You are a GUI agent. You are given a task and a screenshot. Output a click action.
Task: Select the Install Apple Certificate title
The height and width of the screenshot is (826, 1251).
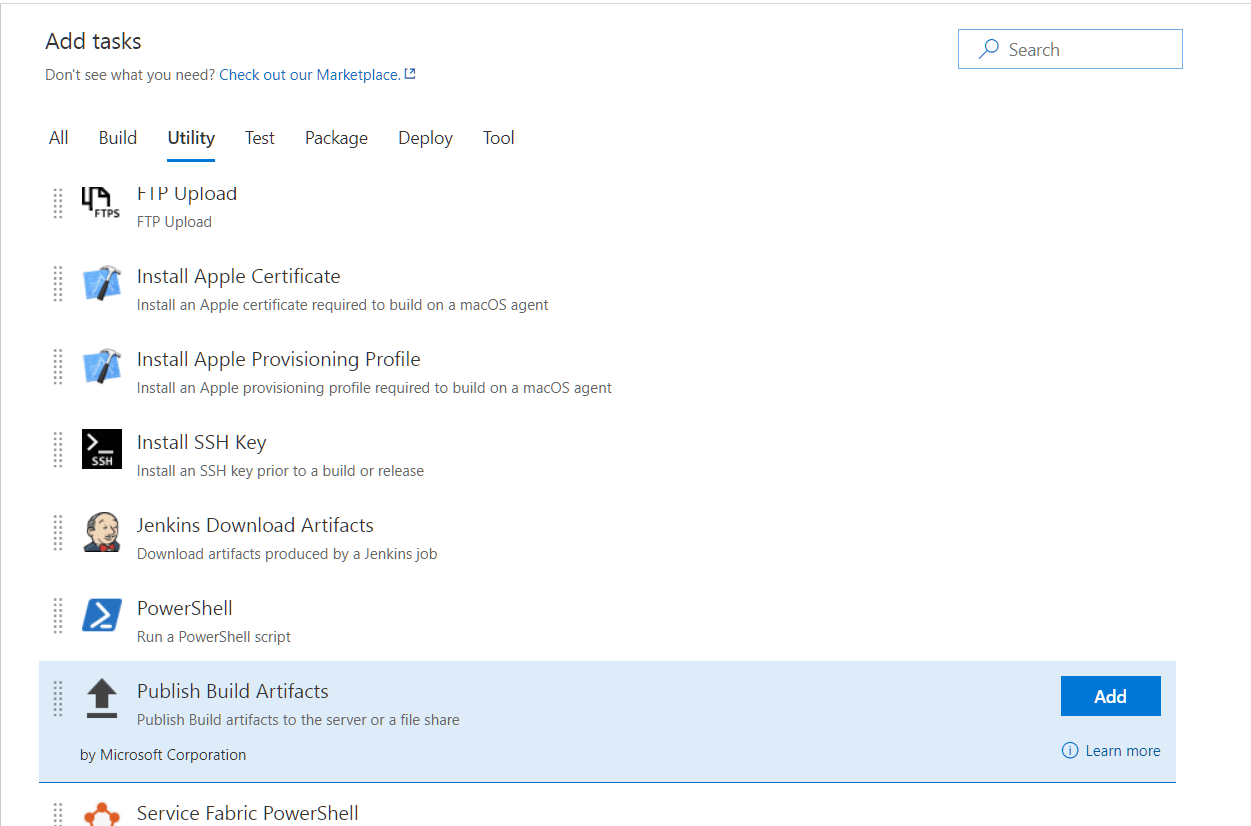point(239,276)
